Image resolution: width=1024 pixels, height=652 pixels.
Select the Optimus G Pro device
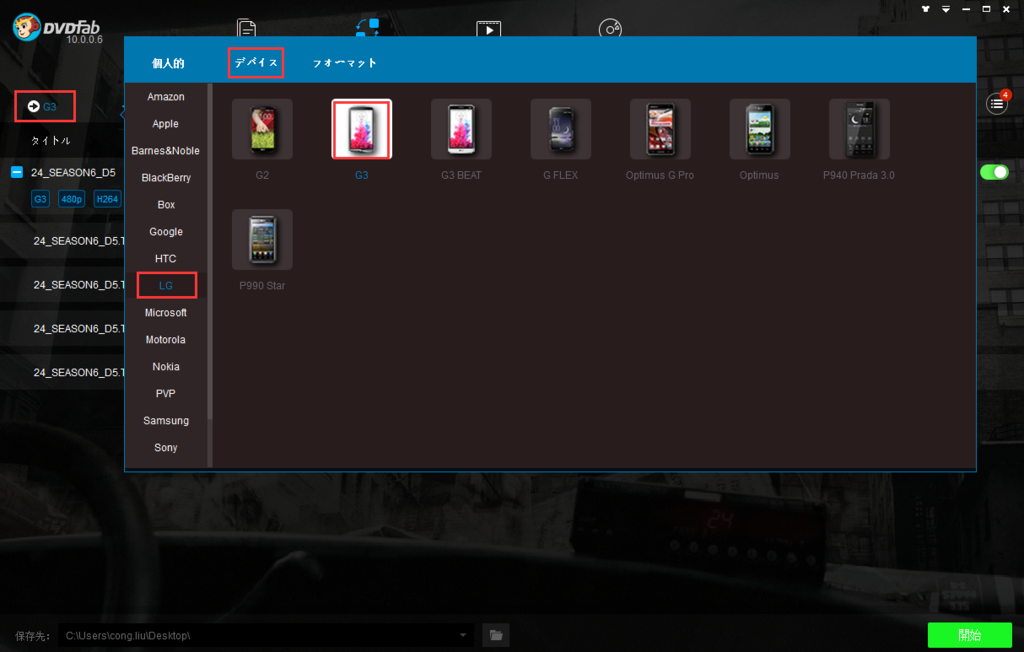pyautogui.click(x=660, y=129)
